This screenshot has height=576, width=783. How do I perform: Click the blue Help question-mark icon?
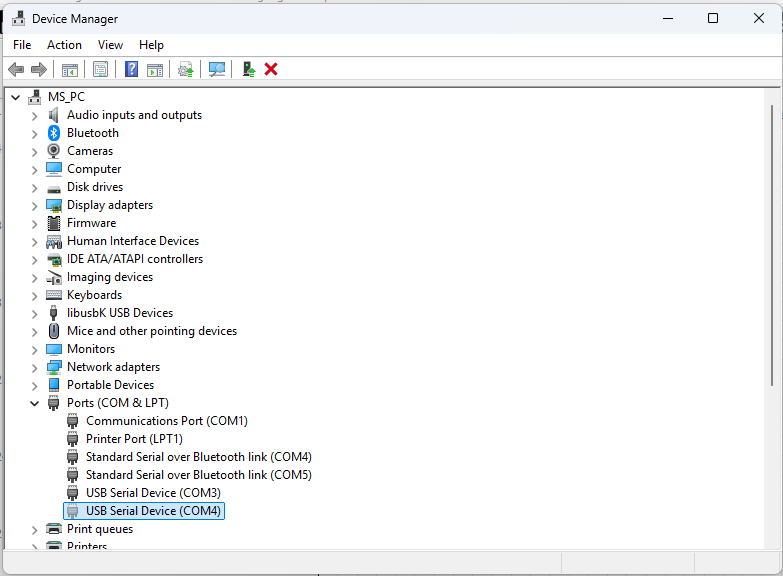[131, 69]
